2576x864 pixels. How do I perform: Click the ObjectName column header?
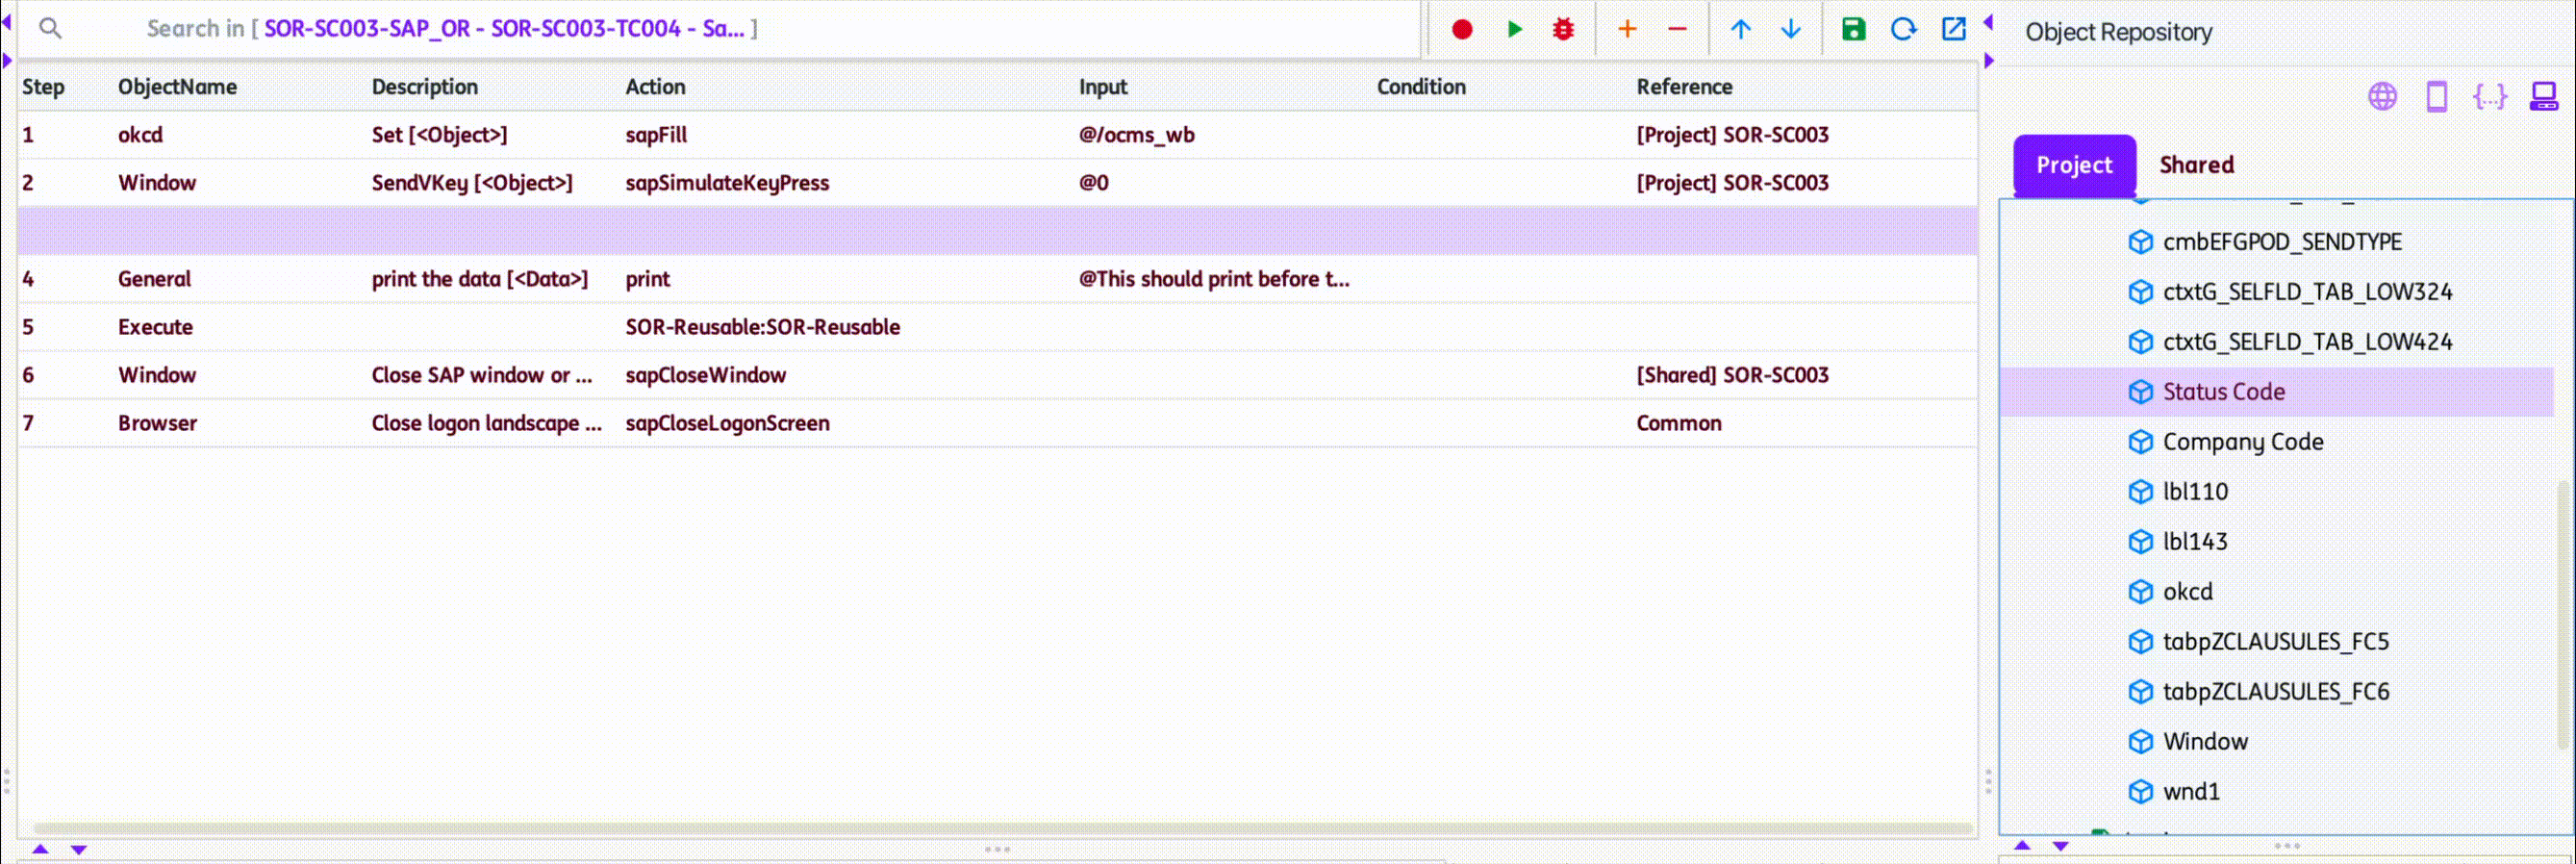[x=177, y=87]
